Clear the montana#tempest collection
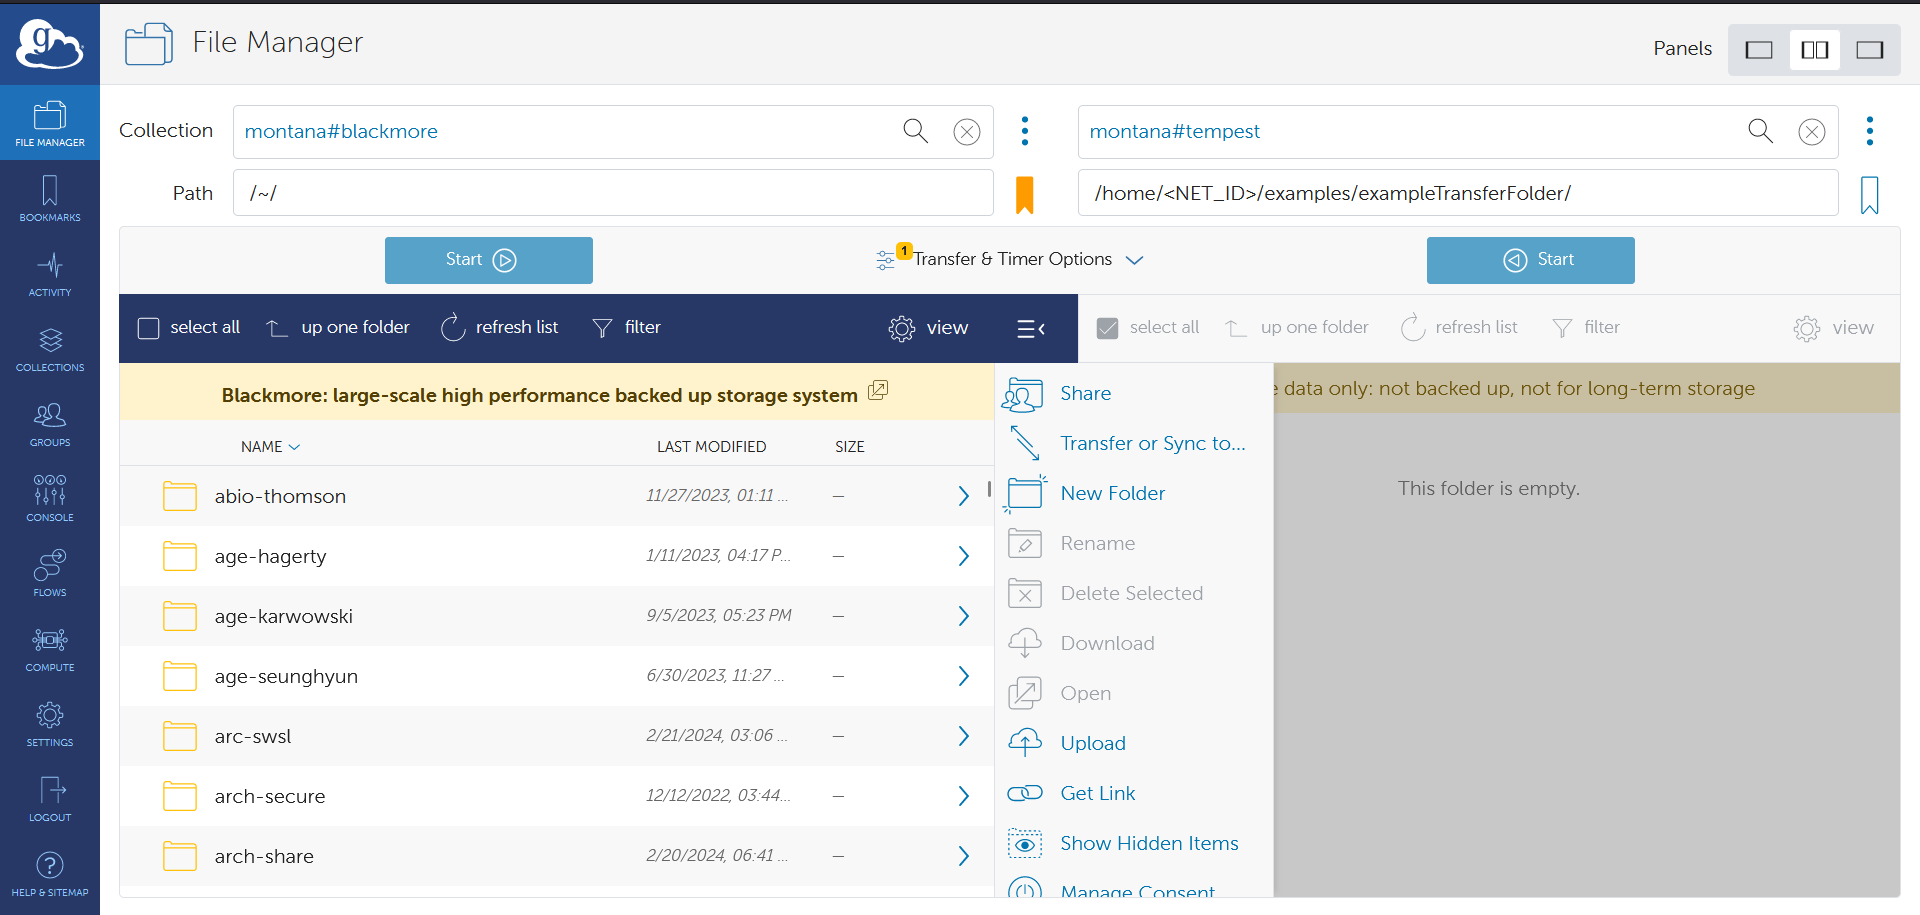The image size is (1920, 915). [x=1812, y=132]
